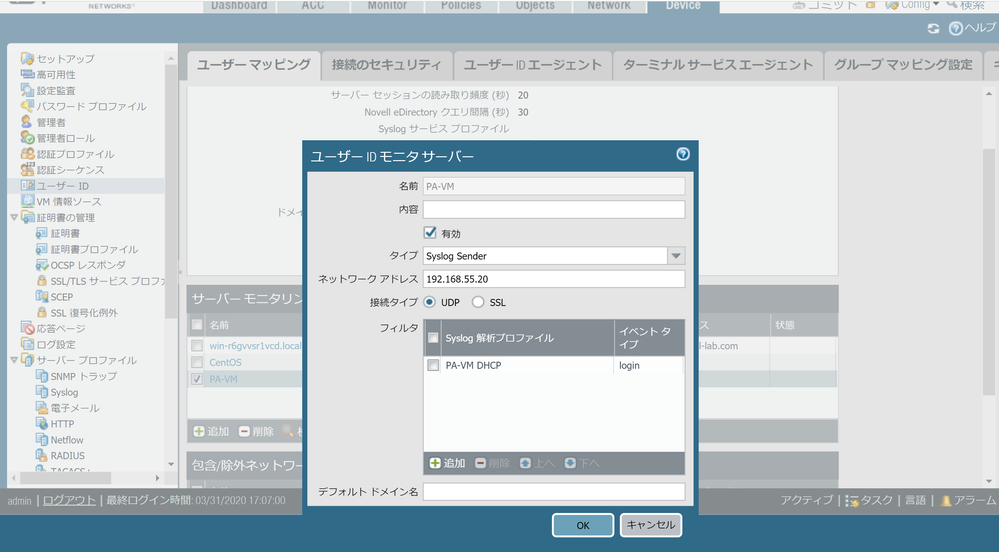Screen dimensions: 999x552
Task: Click the 電子メール profile icon
Action: pyautogui.click(x=41, y=408)
